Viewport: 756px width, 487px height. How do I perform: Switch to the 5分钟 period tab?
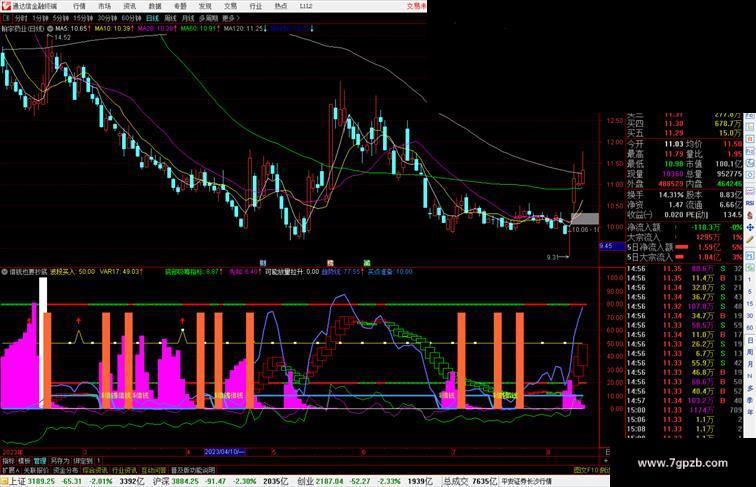coord(61,18)
